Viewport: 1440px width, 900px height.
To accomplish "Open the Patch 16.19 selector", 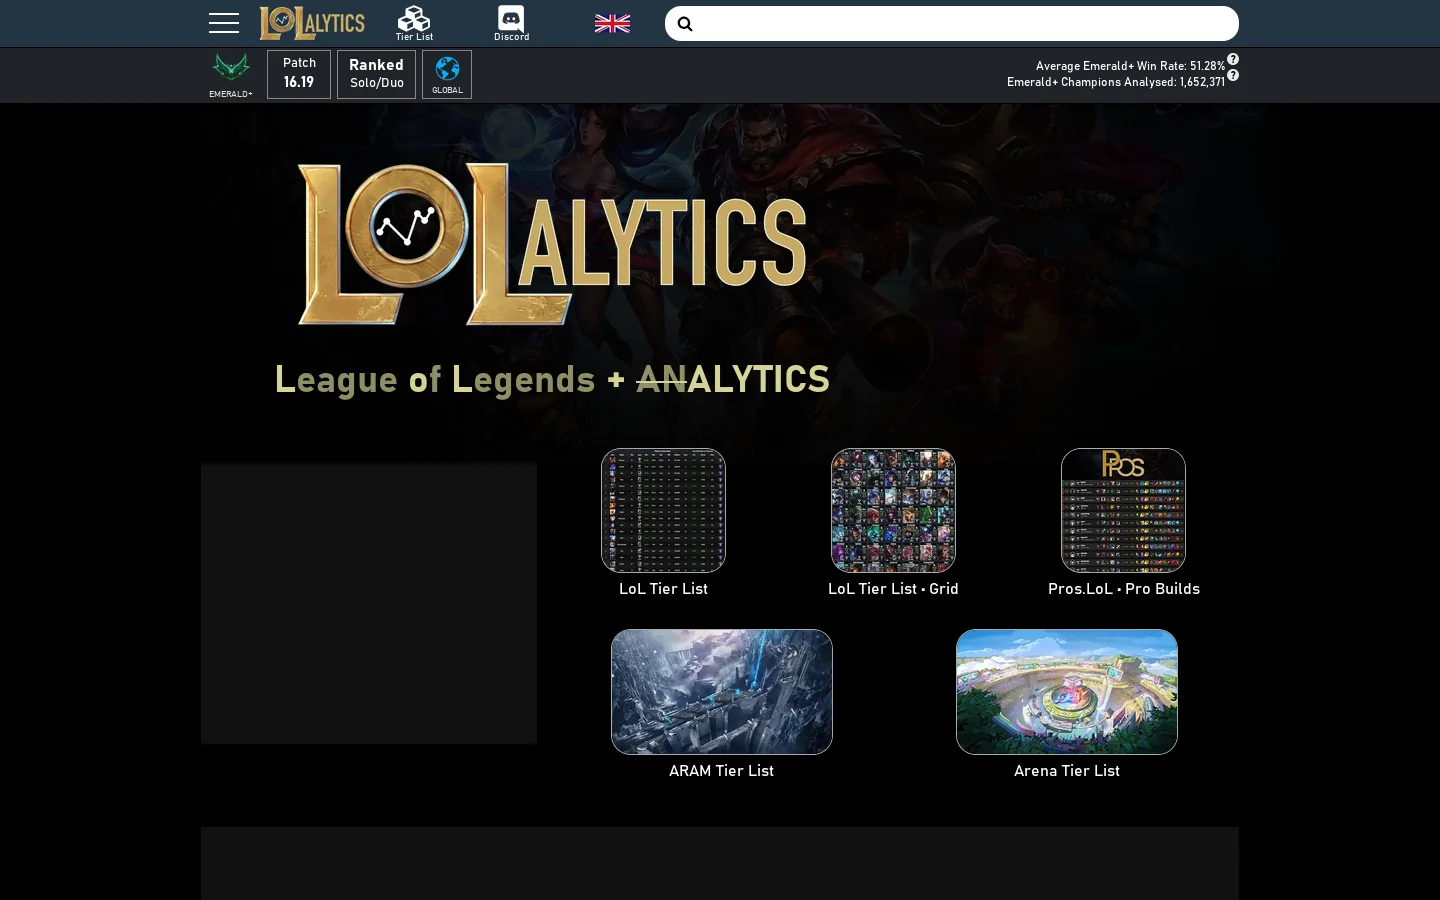I will 299,74.
